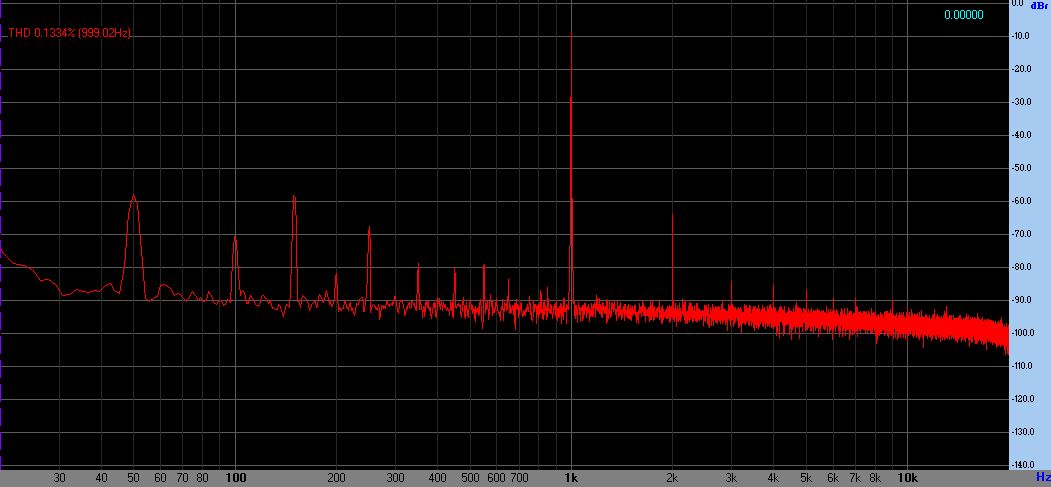Viewport: 1051px width, 487px height.
Task: Click the 6k frequency axis label
Action: [833, 478]
